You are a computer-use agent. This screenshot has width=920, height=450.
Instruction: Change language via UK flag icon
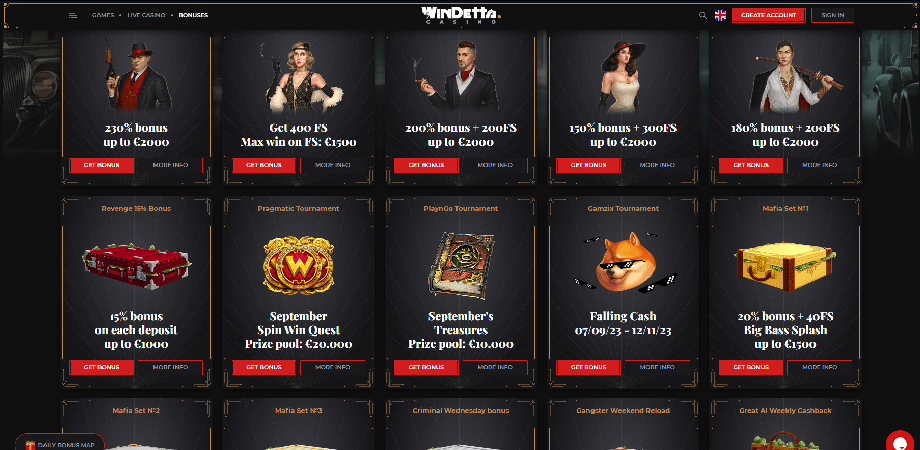pos(720,15)
